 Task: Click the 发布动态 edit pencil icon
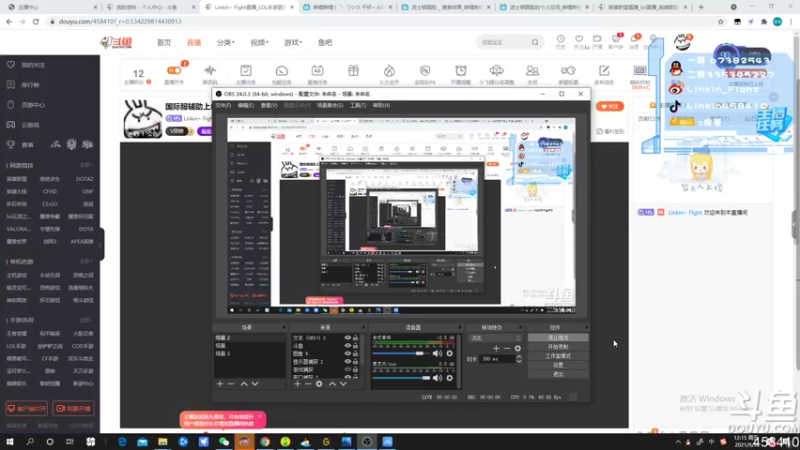tap(604, 71)
